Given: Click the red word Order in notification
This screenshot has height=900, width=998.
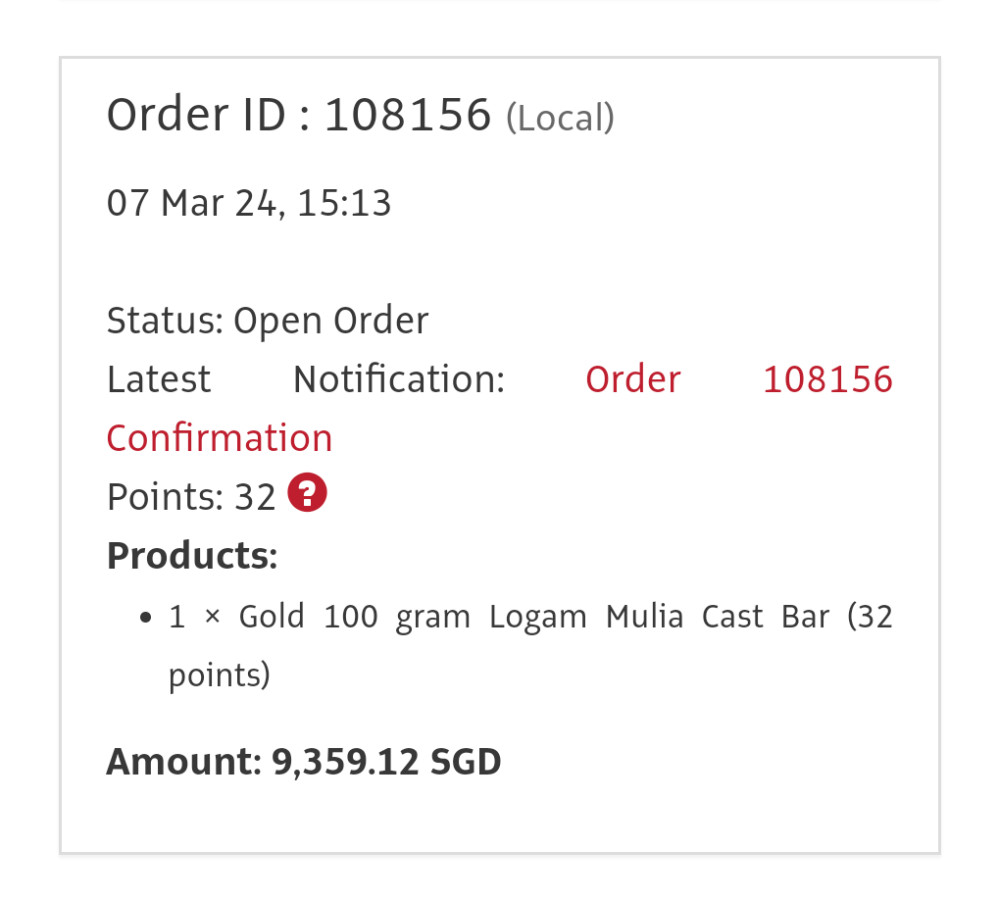Looking at the screenshot, I should pyautogui.click(x=633, y=380).
